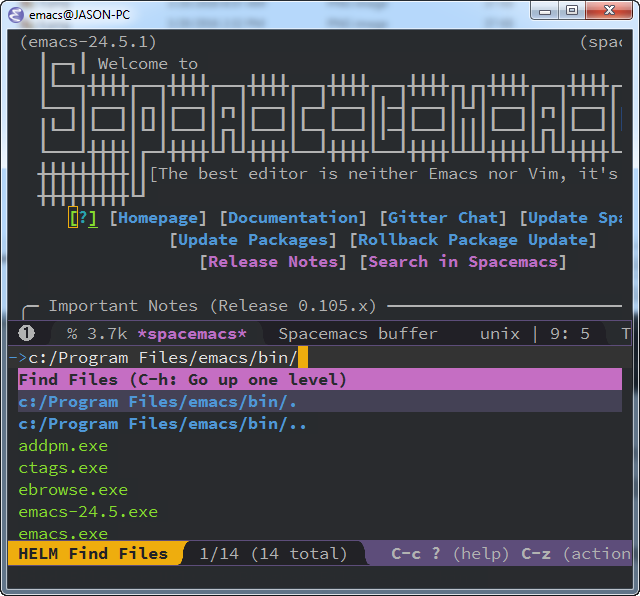Click the HELM Find Files modeline label
The height and width of the screenshot is (596, 640).
click(93, 554)
